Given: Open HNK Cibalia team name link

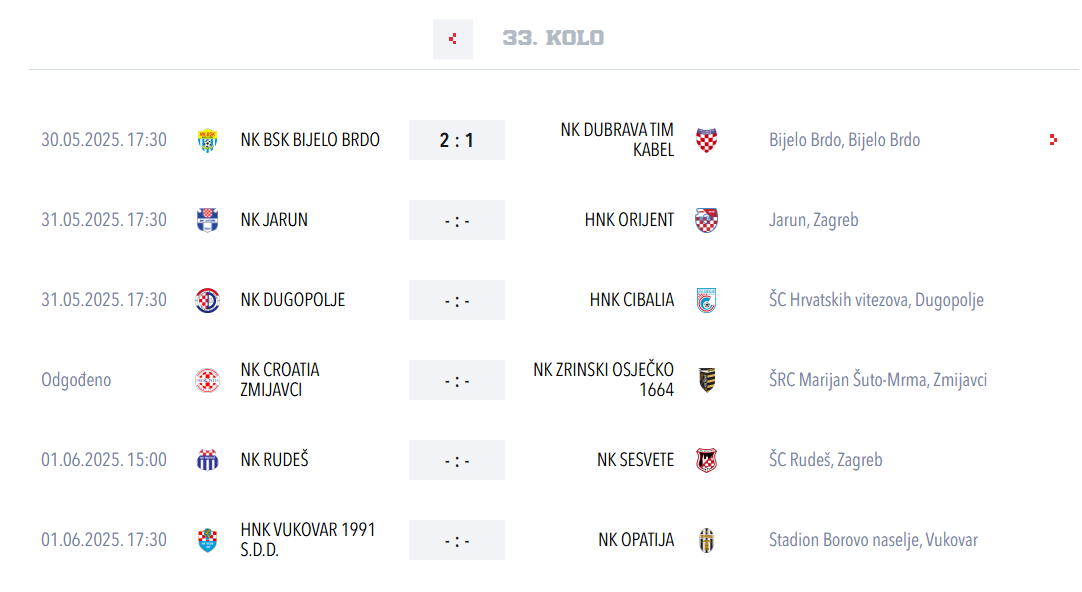Looking at the screenshot, I should pos(631,300).
